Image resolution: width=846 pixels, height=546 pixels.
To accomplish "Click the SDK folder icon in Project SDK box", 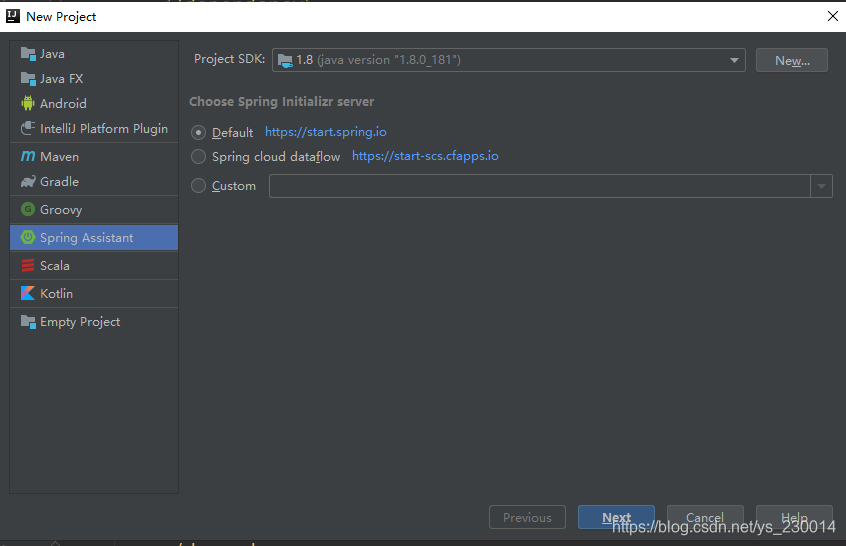I will pyautogui.click(x=285, y=60).
